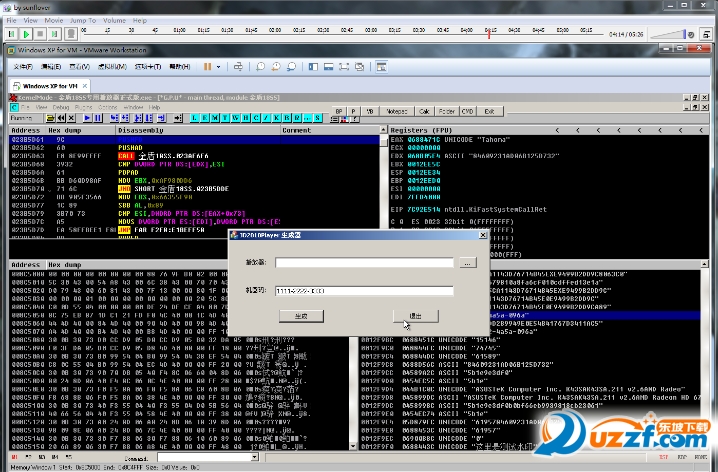Open the Jump To menu in the player
This screenshot has height=472, width=718.
pos(83,19)
